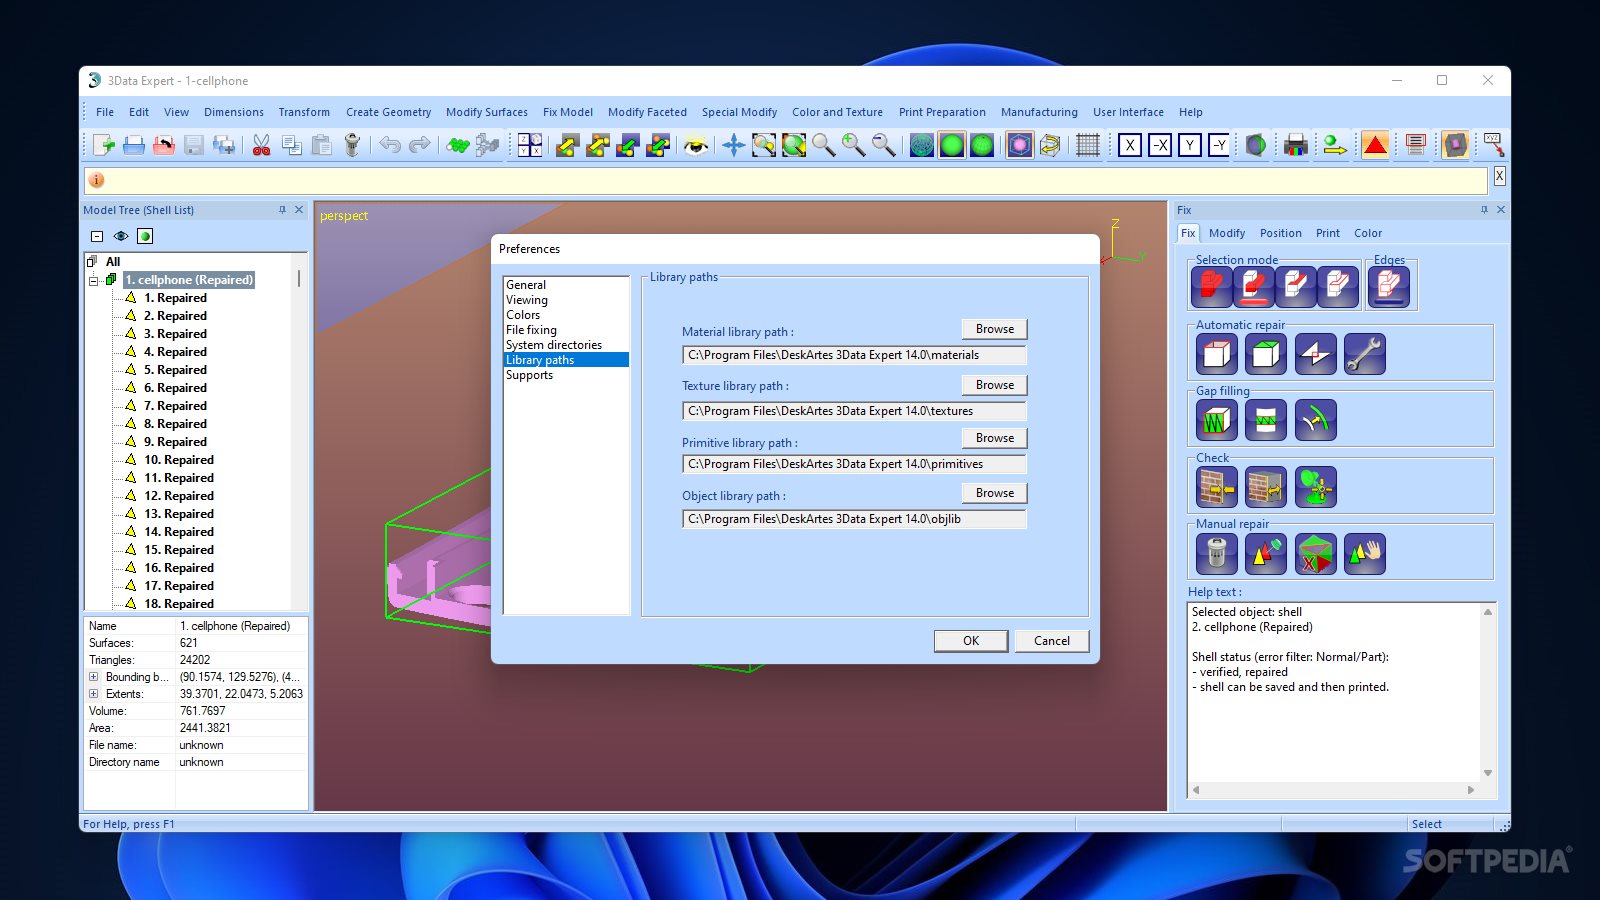1600x900 pixels.
Task: Browse for Primitive library path
Action: coord(995,438)
